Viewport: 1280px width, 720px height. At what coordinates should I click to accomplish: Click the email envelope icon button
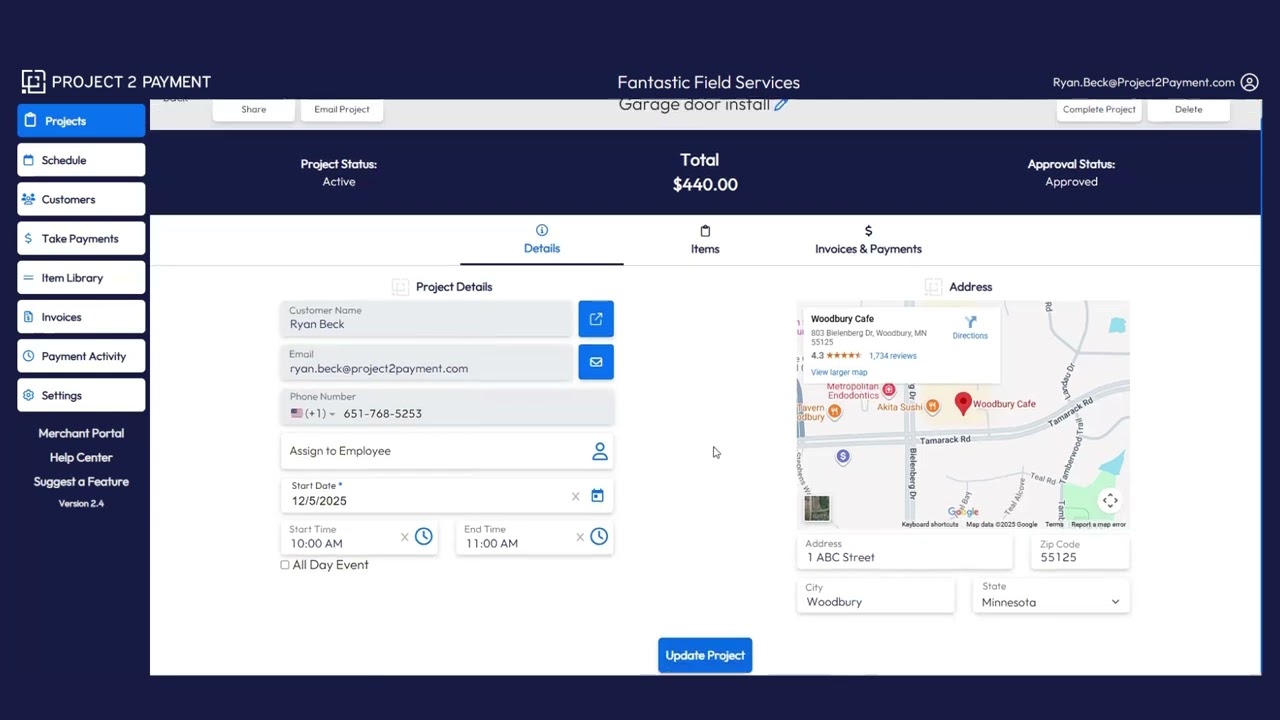(x=596, y=362)
